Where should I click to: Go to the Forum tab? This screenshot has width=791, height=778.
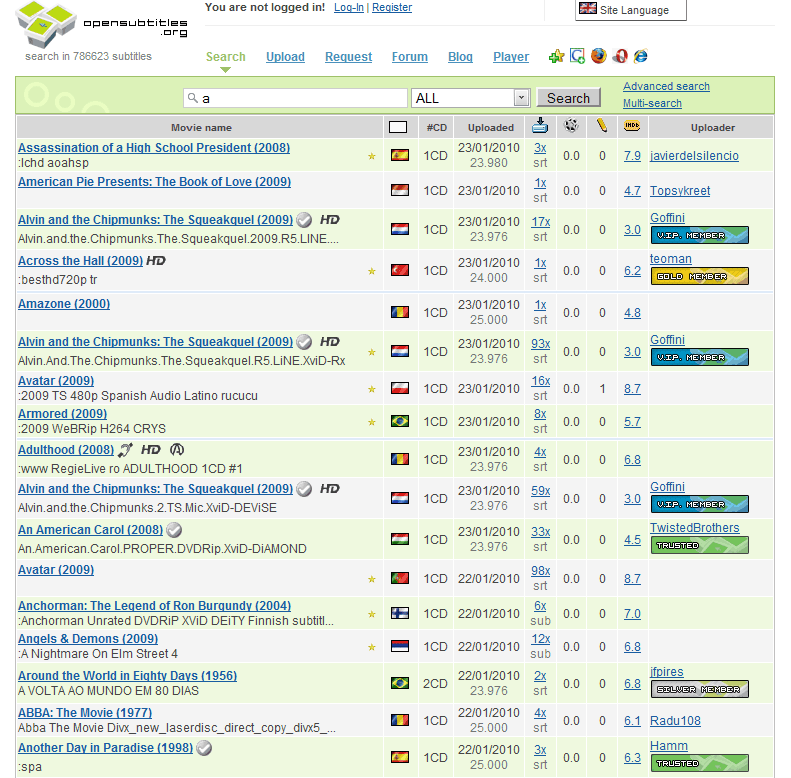click(x=410, y=57)
